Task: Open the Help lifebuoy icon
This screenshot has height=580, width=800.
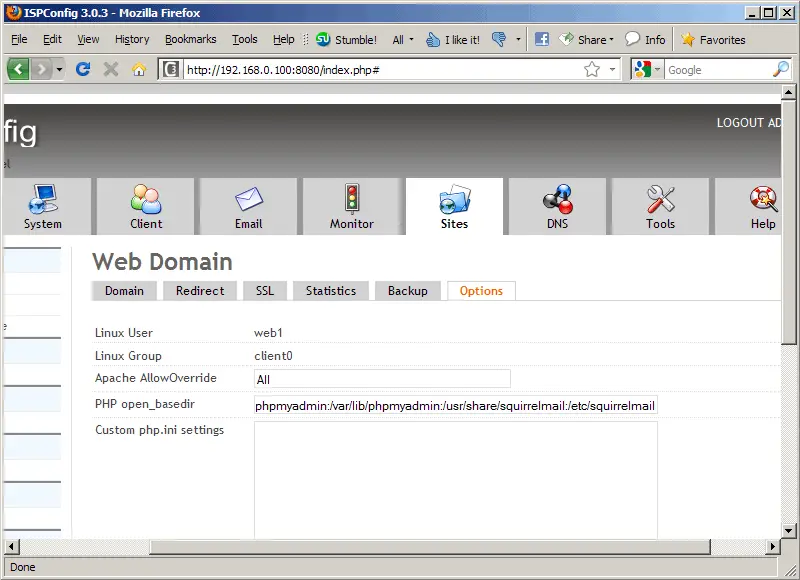Action: (x=763, y=199)
